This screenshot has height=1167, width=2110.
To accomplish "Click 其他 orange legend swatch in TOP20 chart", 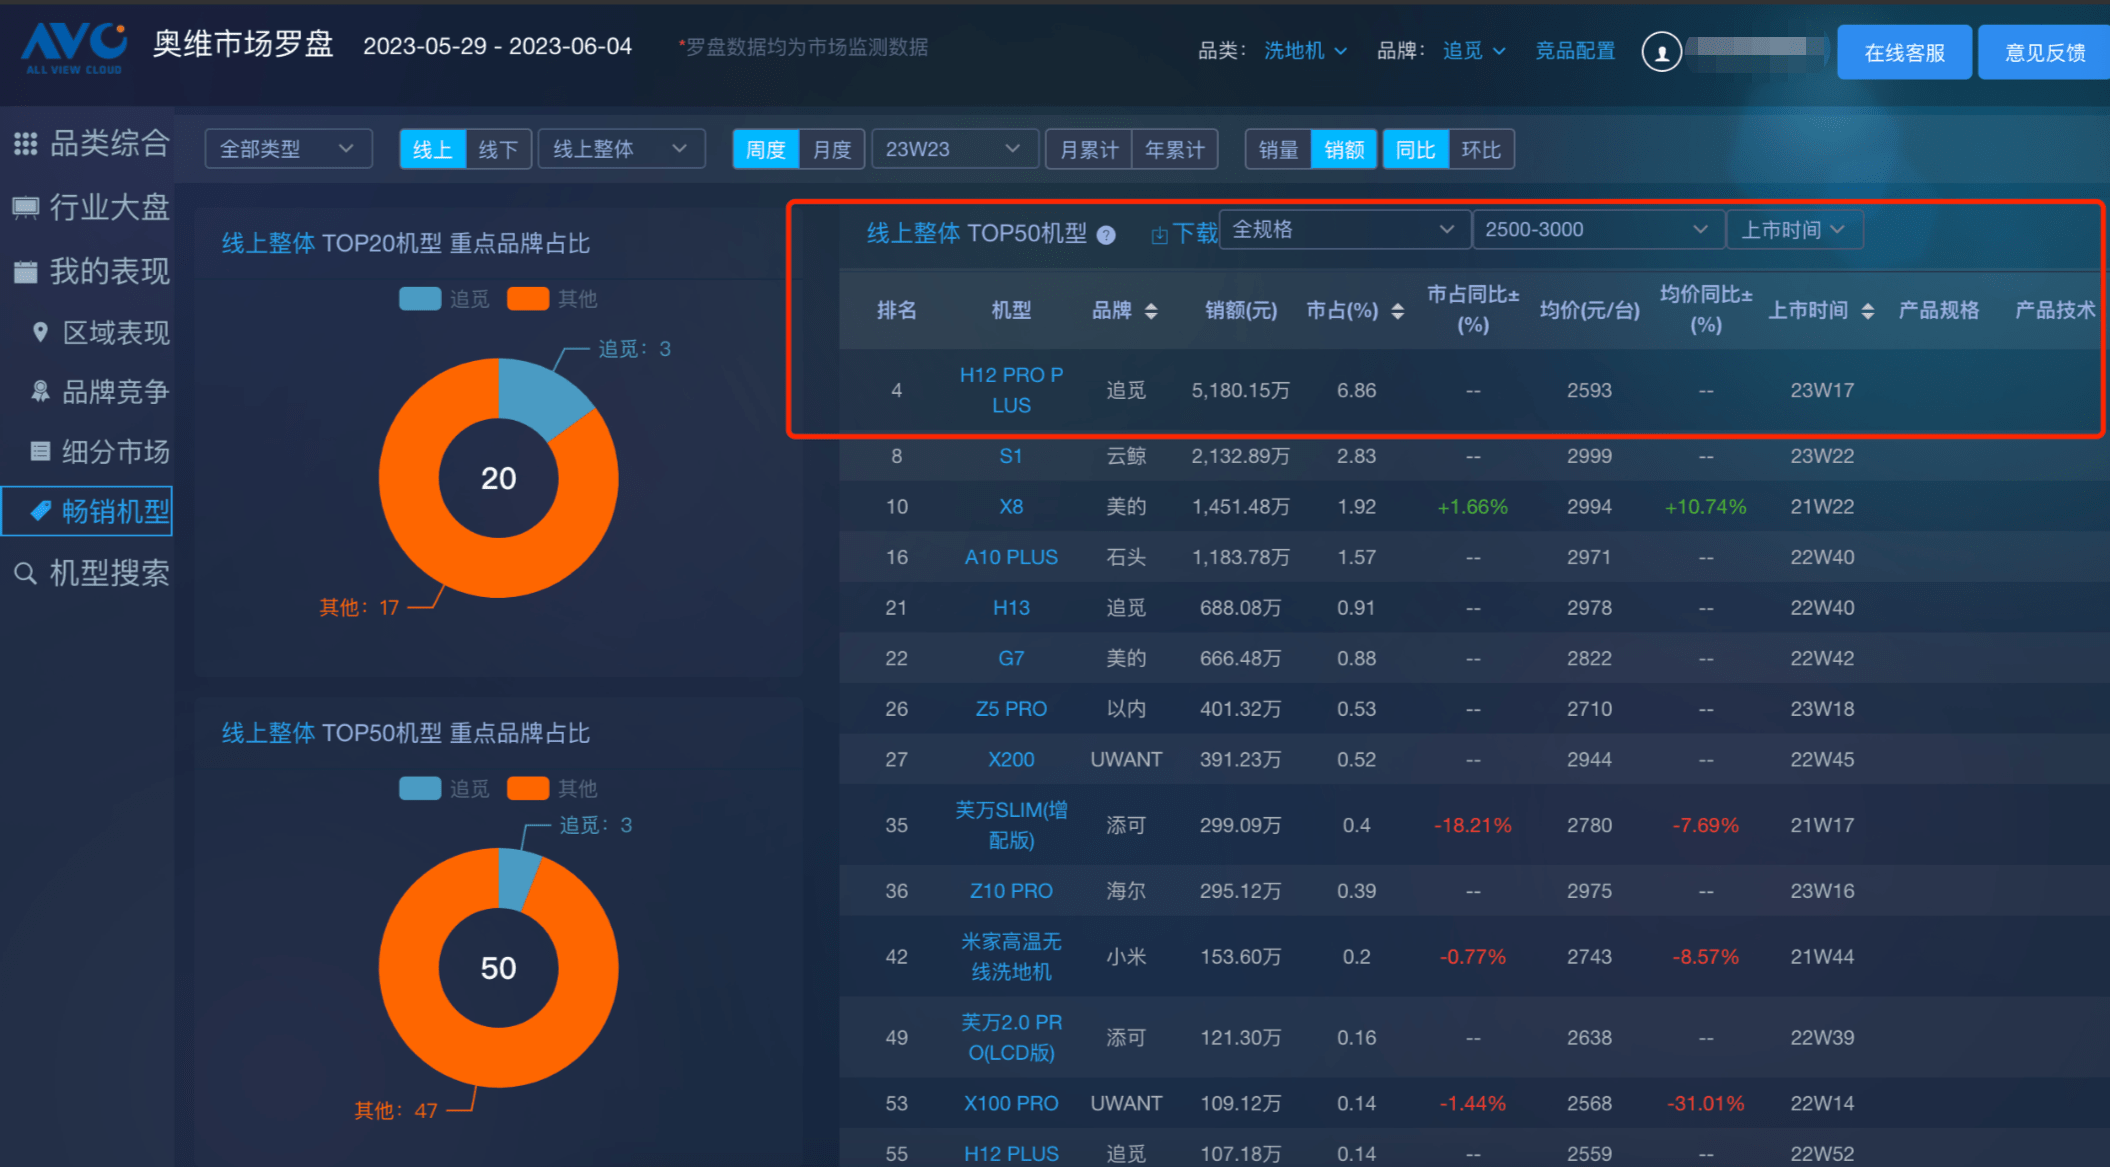I will (528, 298).
